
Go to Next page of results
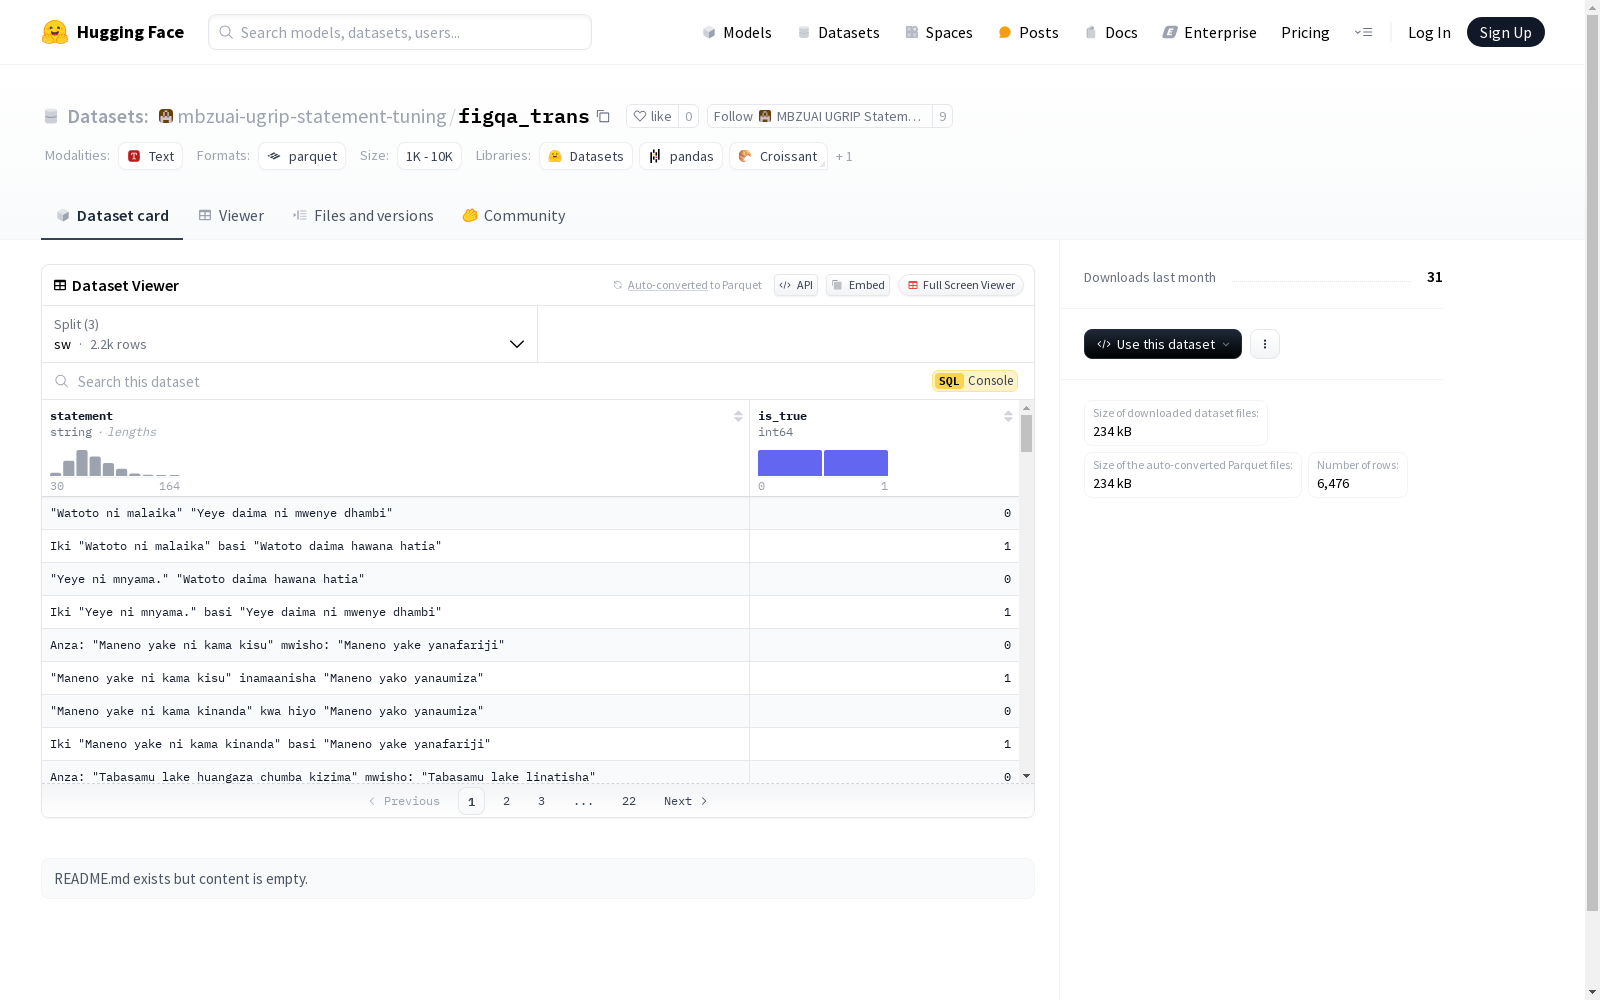click(685, 801)
